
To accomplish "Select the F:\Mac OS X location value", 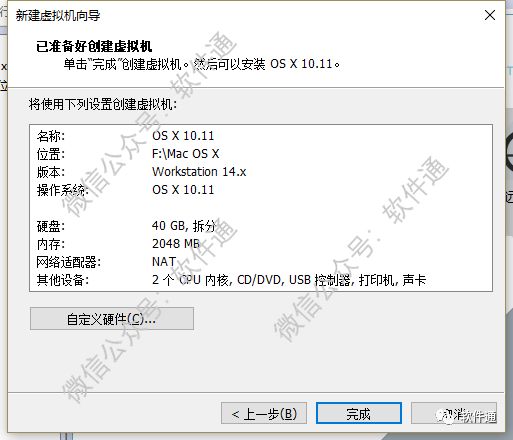I will 185,154.
